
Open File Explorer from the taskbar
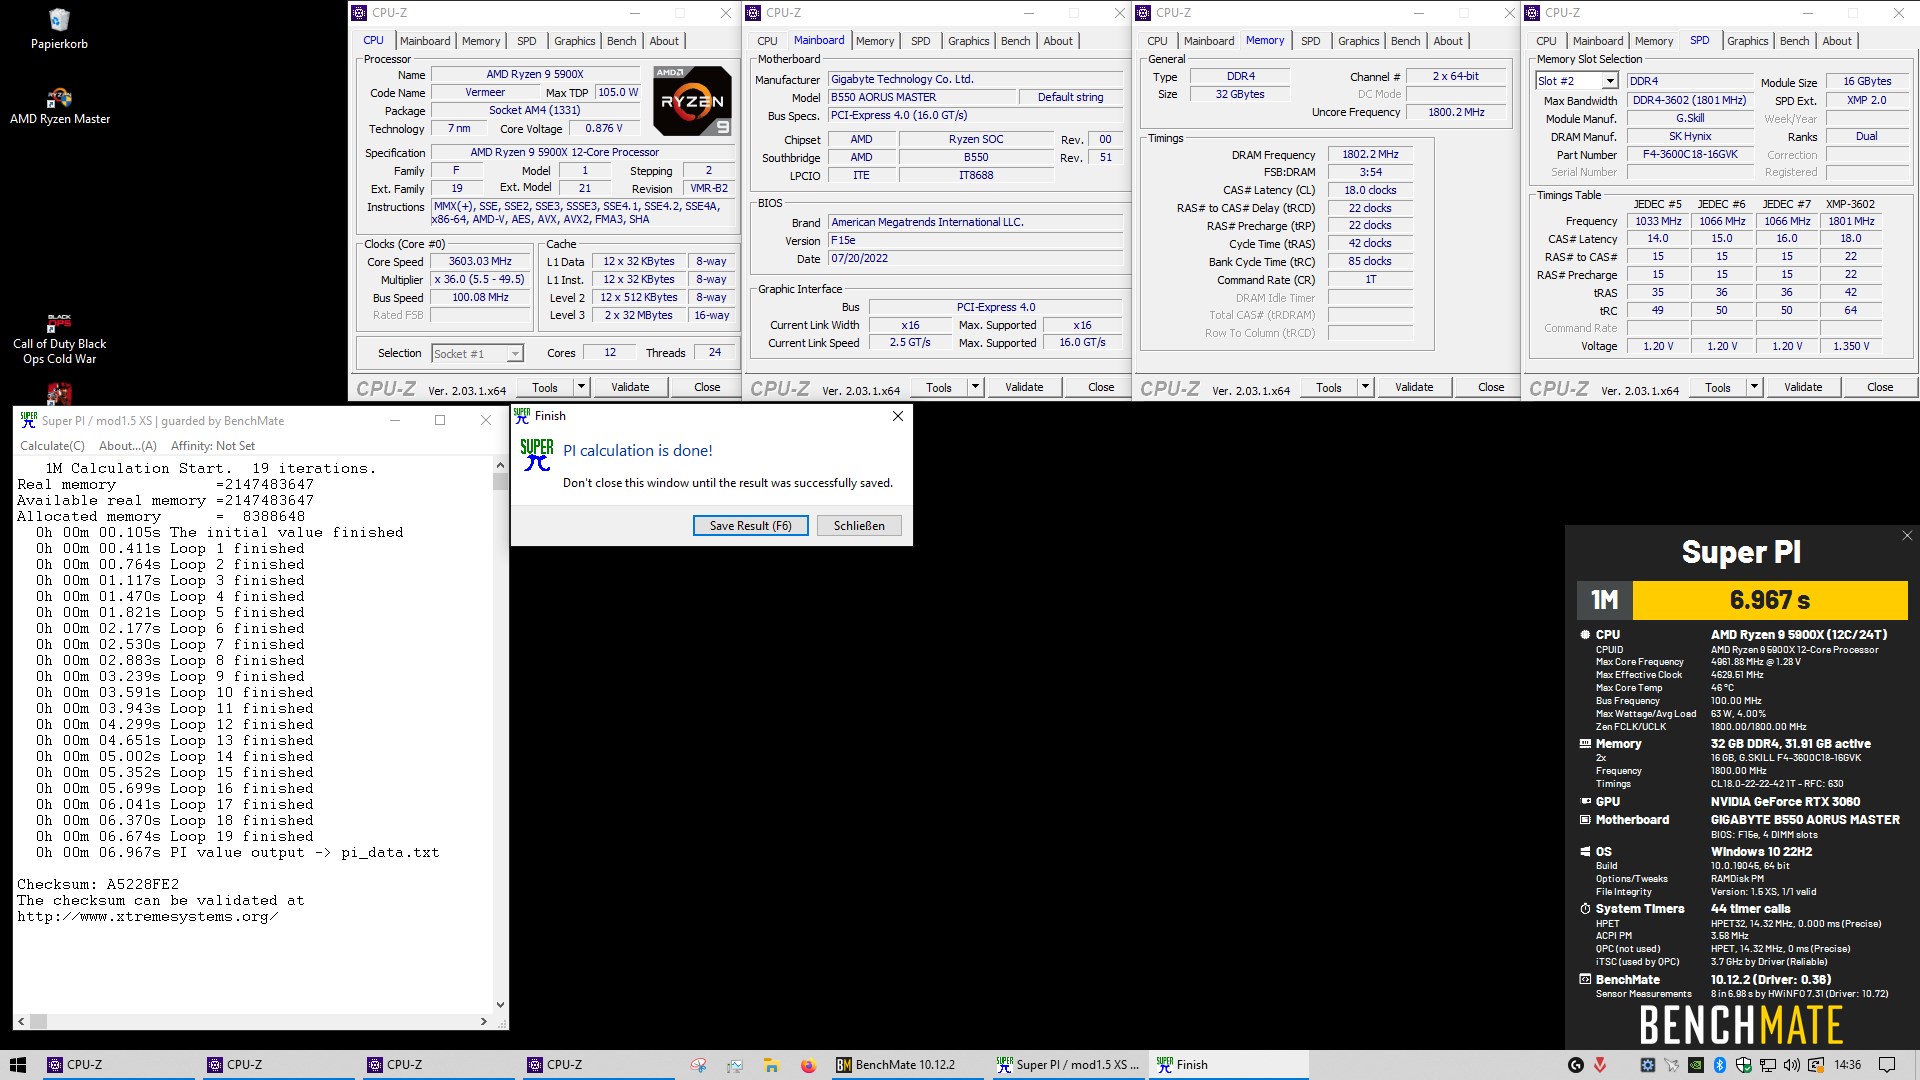pos(771,1065)
